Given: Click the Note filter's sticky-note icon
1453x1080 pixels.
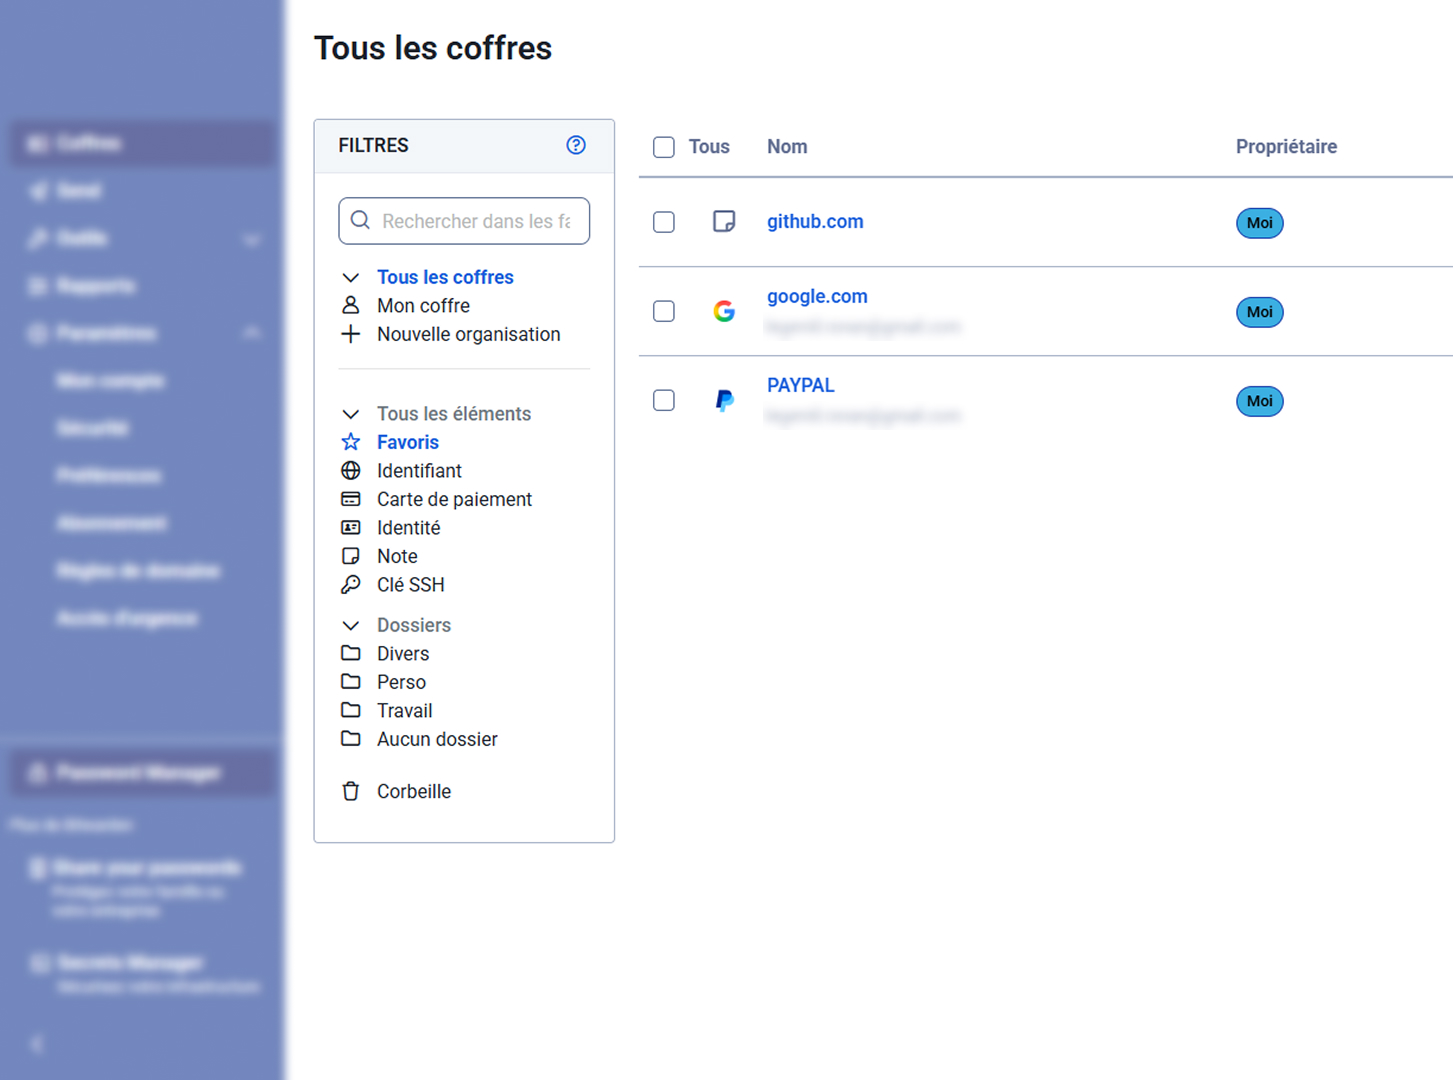Looking at the screenshot, I should click(x=350, y=556).
